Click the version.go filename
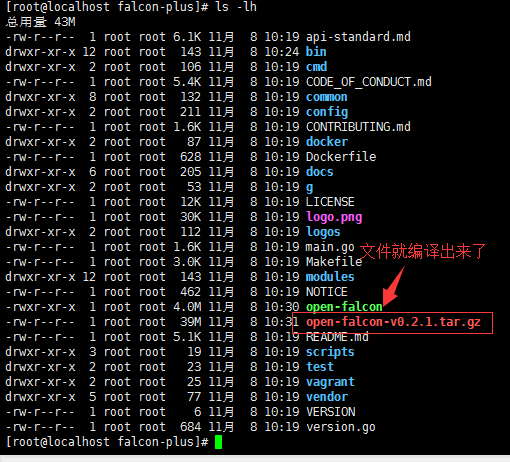Image resolution: width=510 pixels, height=462 pixels. point(341,427)
